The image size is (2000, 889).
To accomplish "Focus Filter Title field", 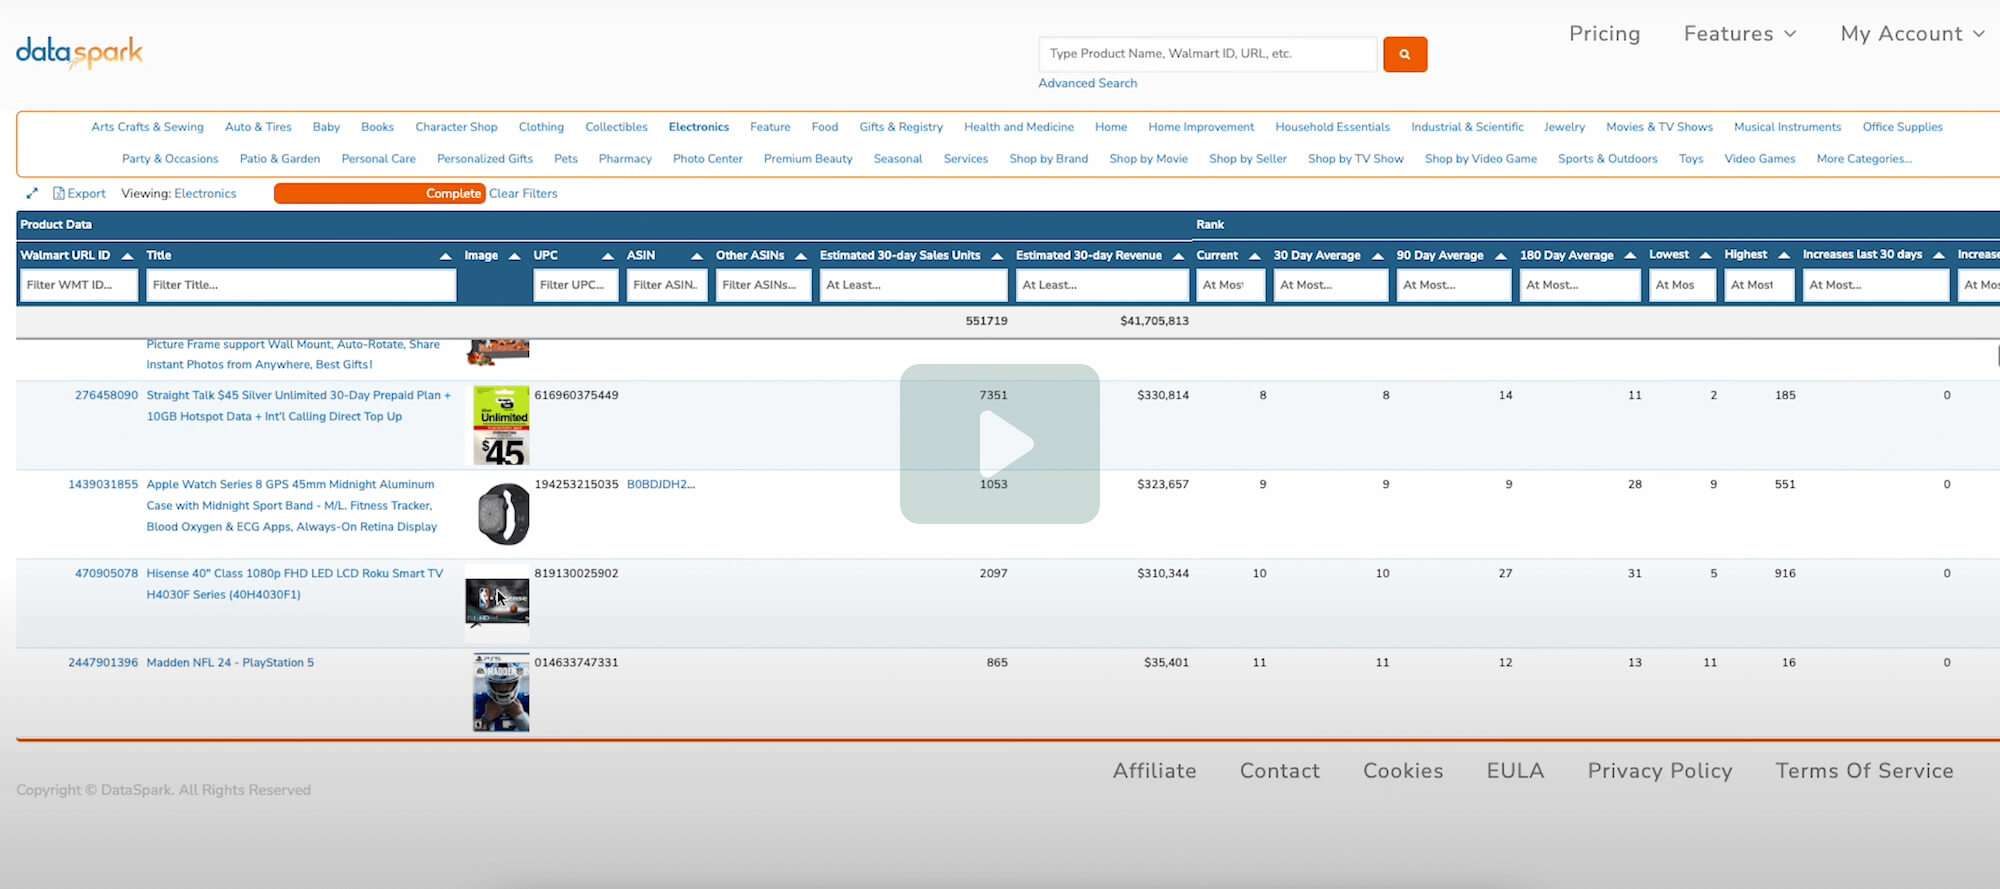I will click(301, 285).
